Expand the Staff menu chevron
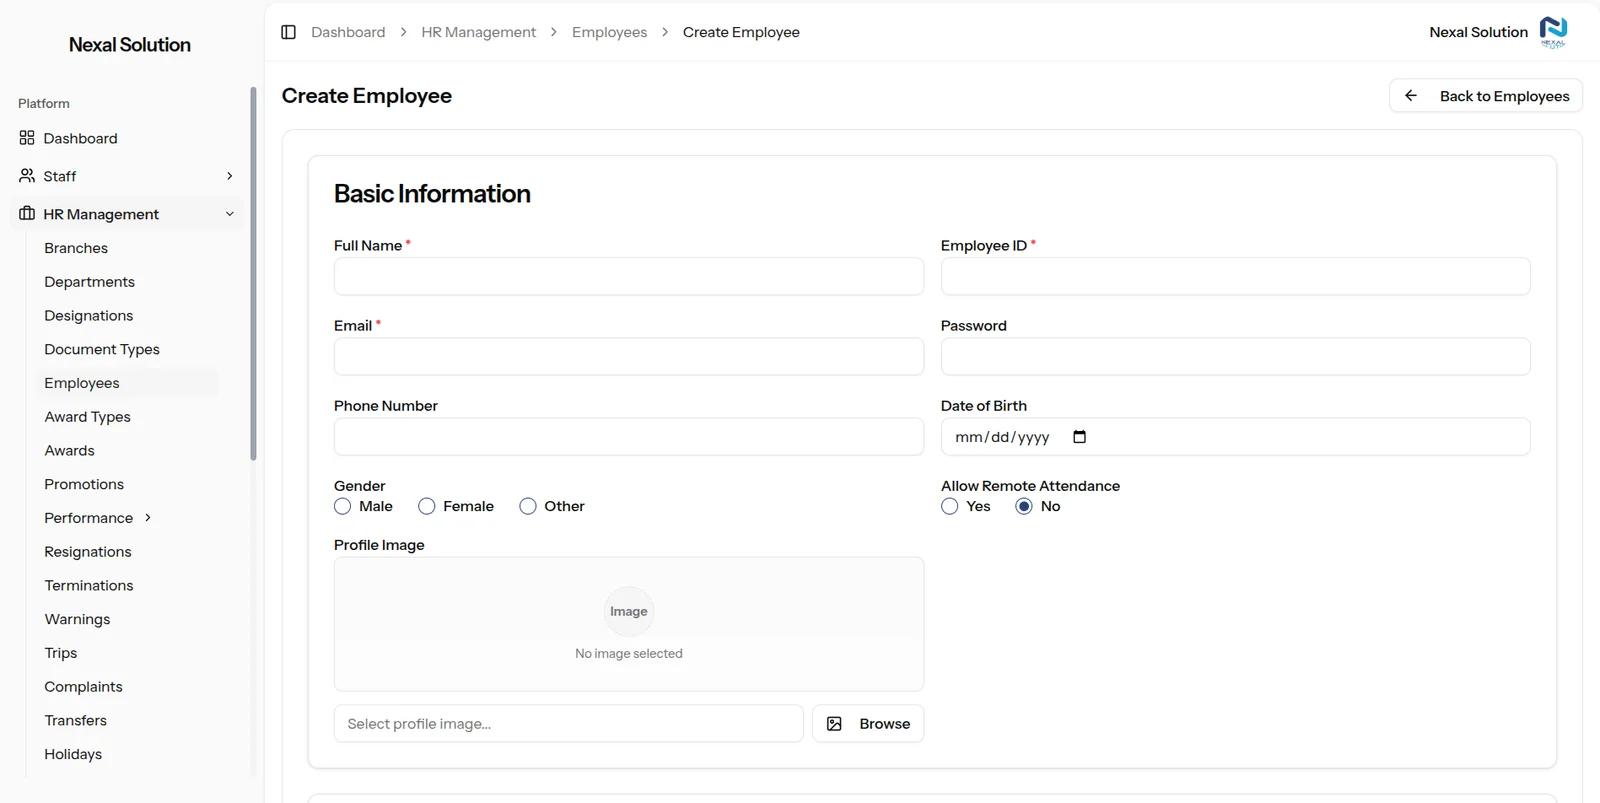The image size is (1600, 803). (x=230, y=176)
